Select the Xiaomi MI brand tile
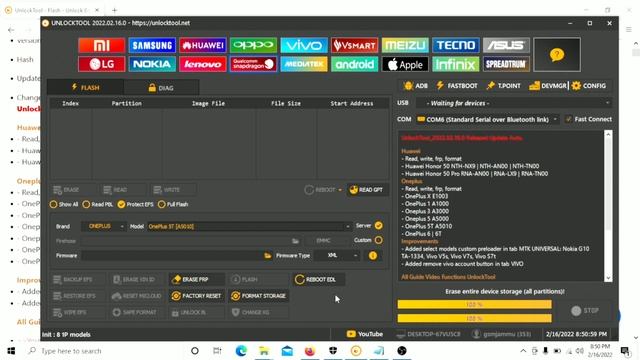 point(102,45)
